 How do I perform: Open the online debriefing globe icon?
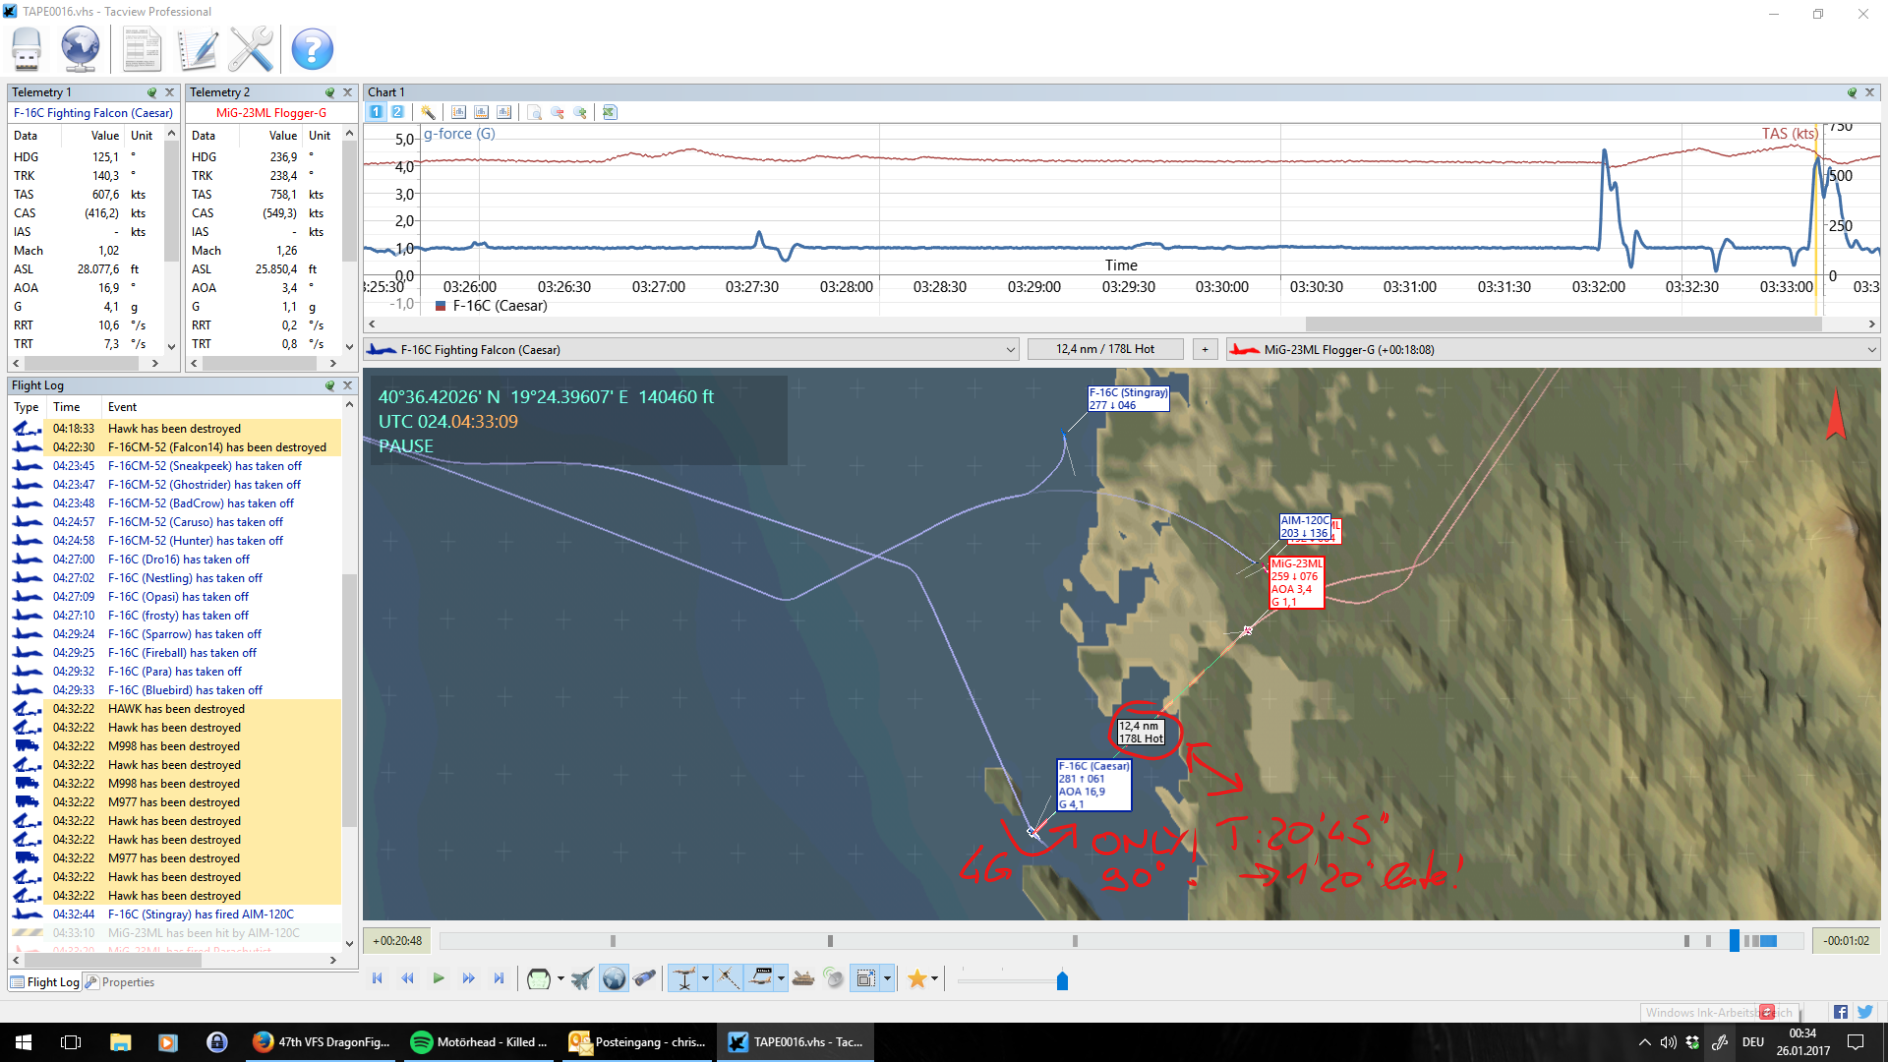pyautogui.click(x=81, y=48)
